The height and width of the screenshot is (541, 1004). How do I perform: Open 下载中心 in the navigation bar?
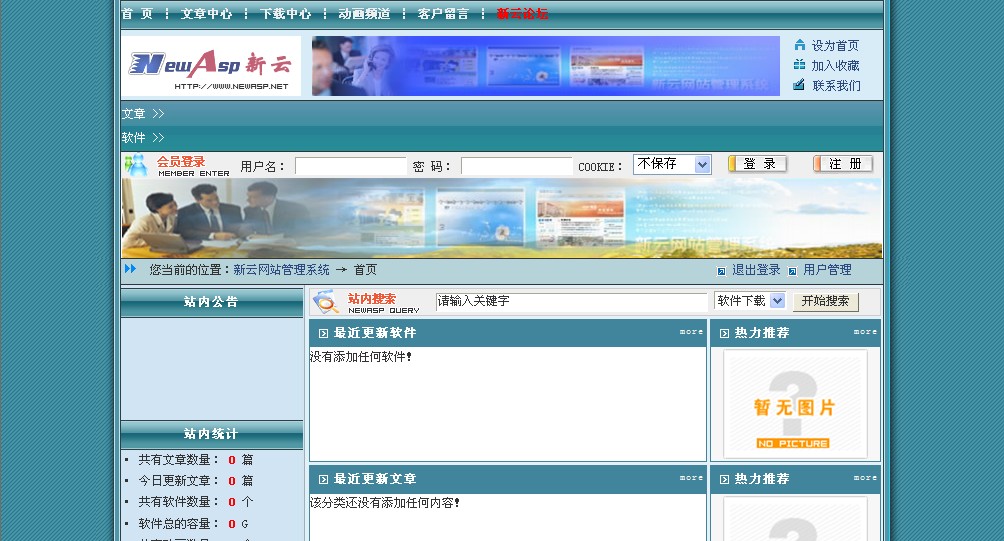tap(286, 13)
